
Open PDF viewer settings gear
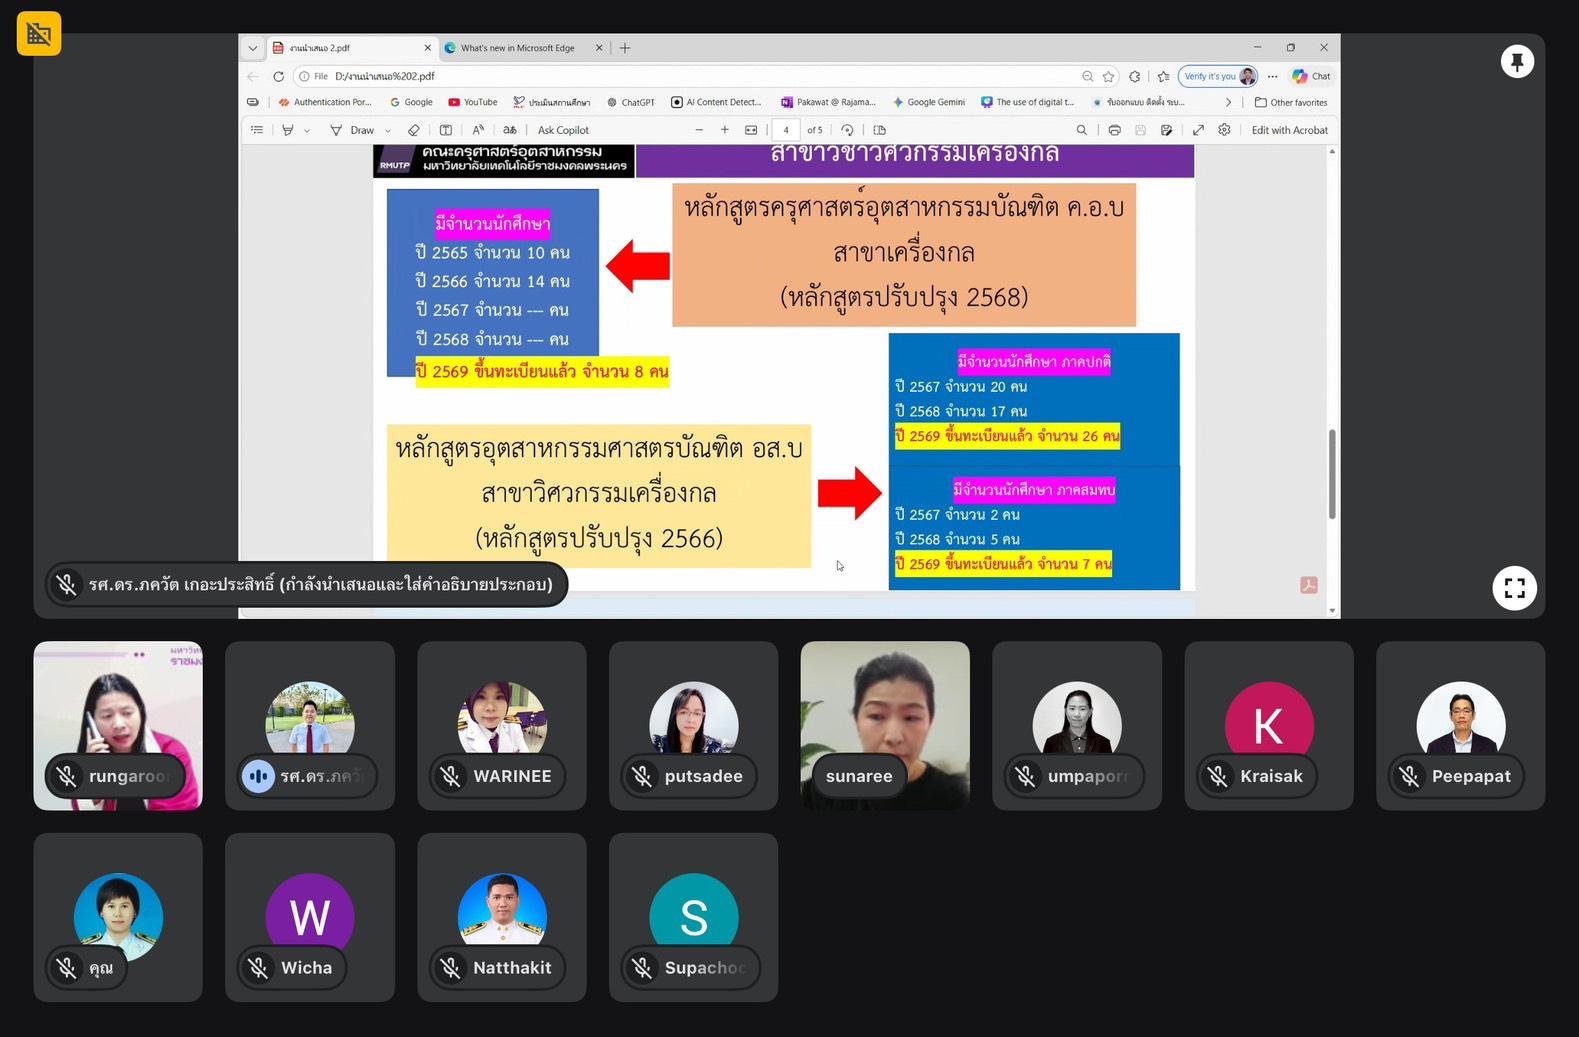(x=1224, y=130)
